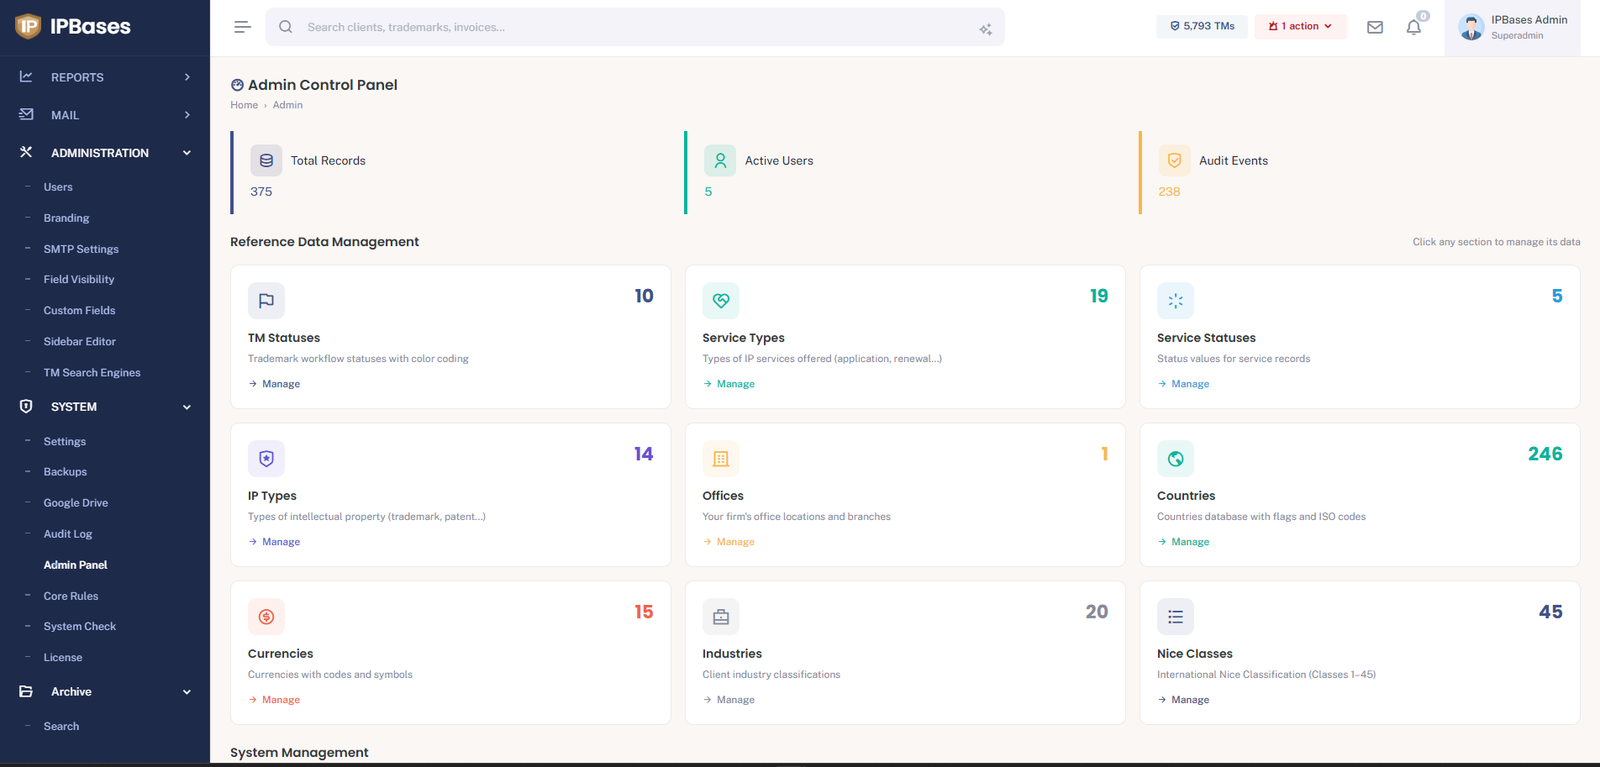This screenshot has height=767, width=1600.
Task: Click Manage link for Currencies
Action: (x=274, y=700)
